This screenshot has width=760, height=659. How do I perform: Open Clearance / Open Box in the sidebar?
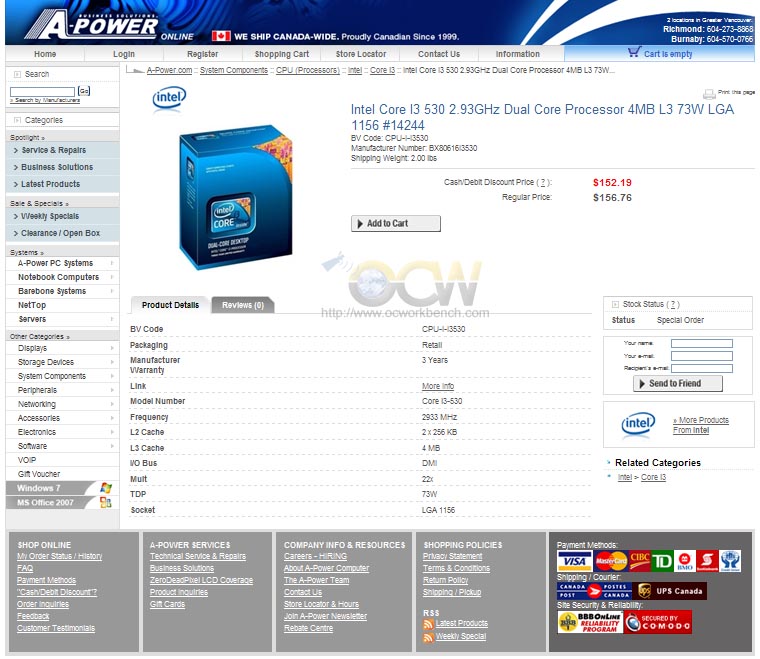(63, 233)
